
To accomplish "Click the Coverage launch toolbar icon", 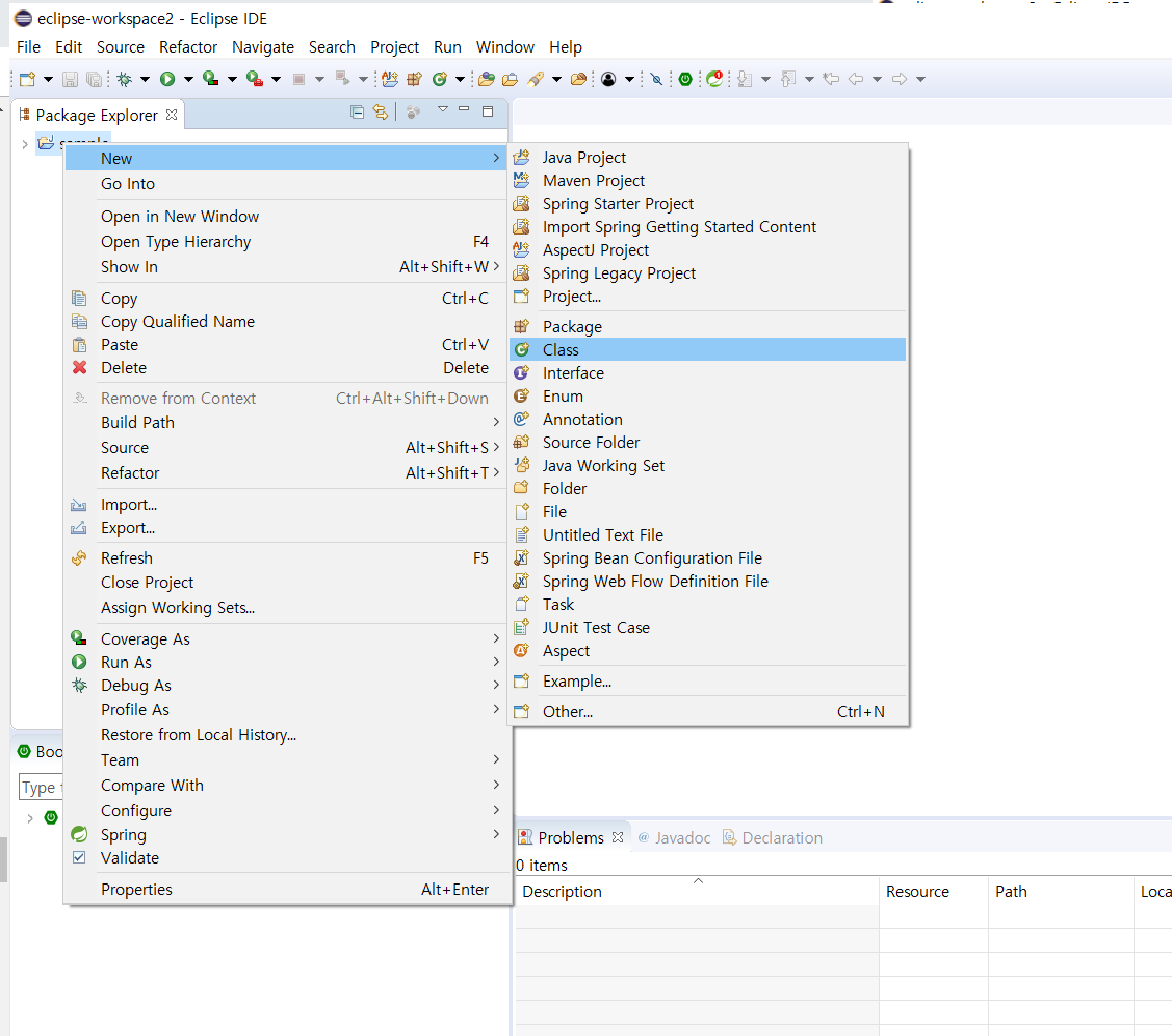I will tap(211, 78).
